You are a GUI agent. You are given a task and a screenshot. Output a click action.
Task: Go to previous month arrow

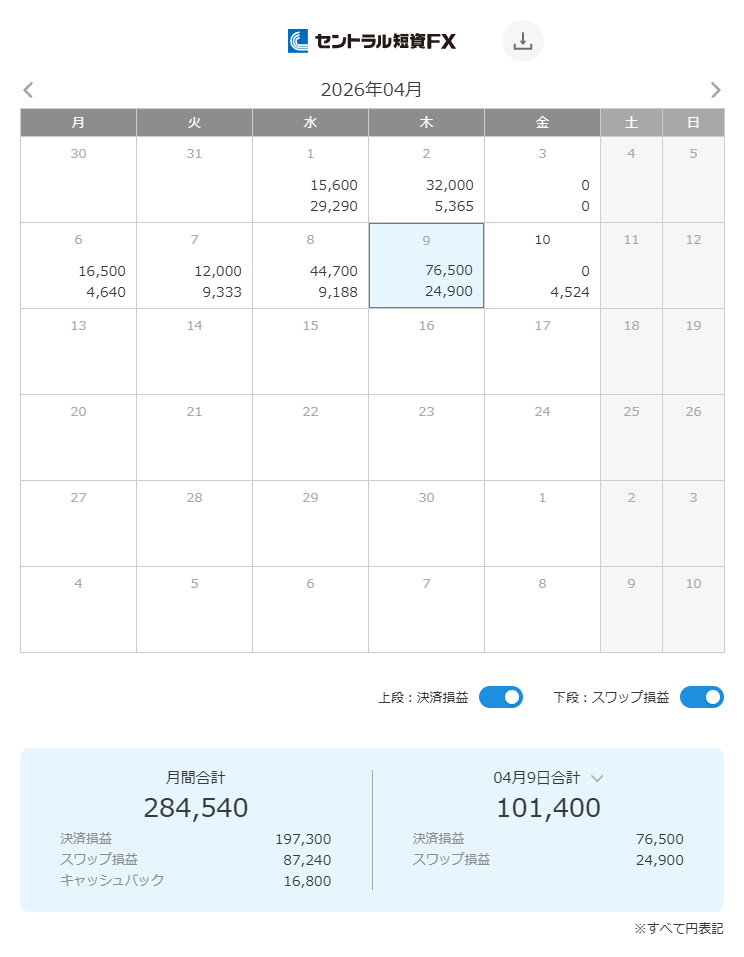[x=28, y=90]
